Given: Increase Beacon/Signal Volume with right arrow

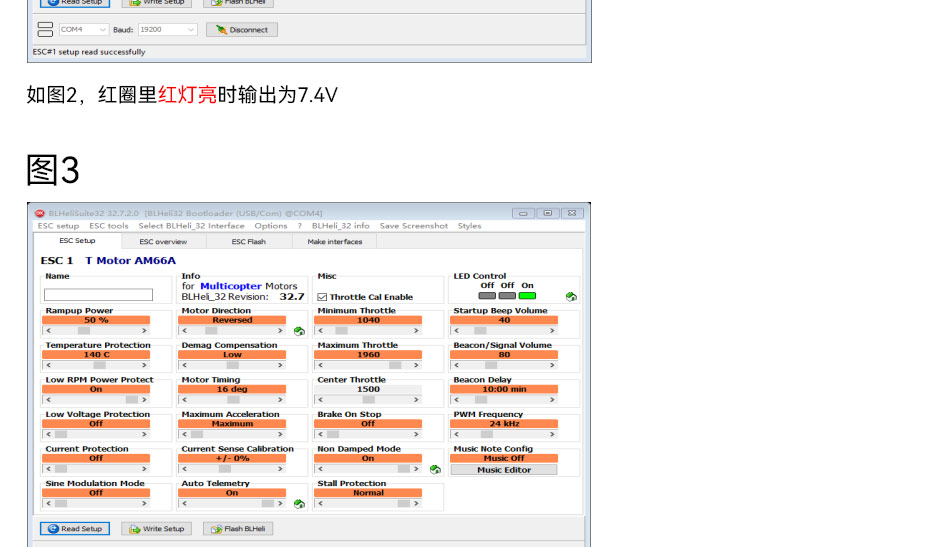Looking at the screenshot, I should coord(552,365).
